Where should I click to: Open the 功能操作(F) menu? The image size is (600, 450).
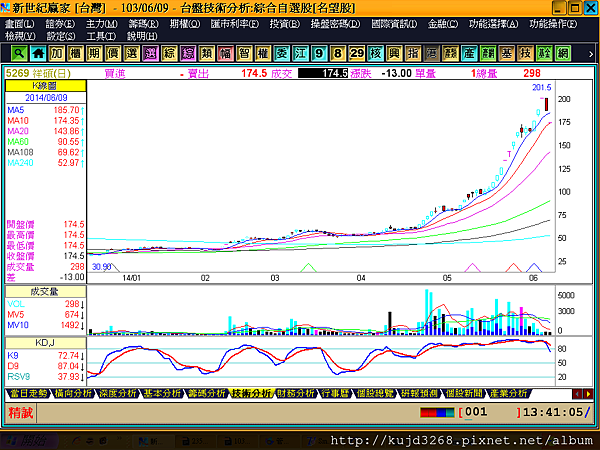pos(553,24)
